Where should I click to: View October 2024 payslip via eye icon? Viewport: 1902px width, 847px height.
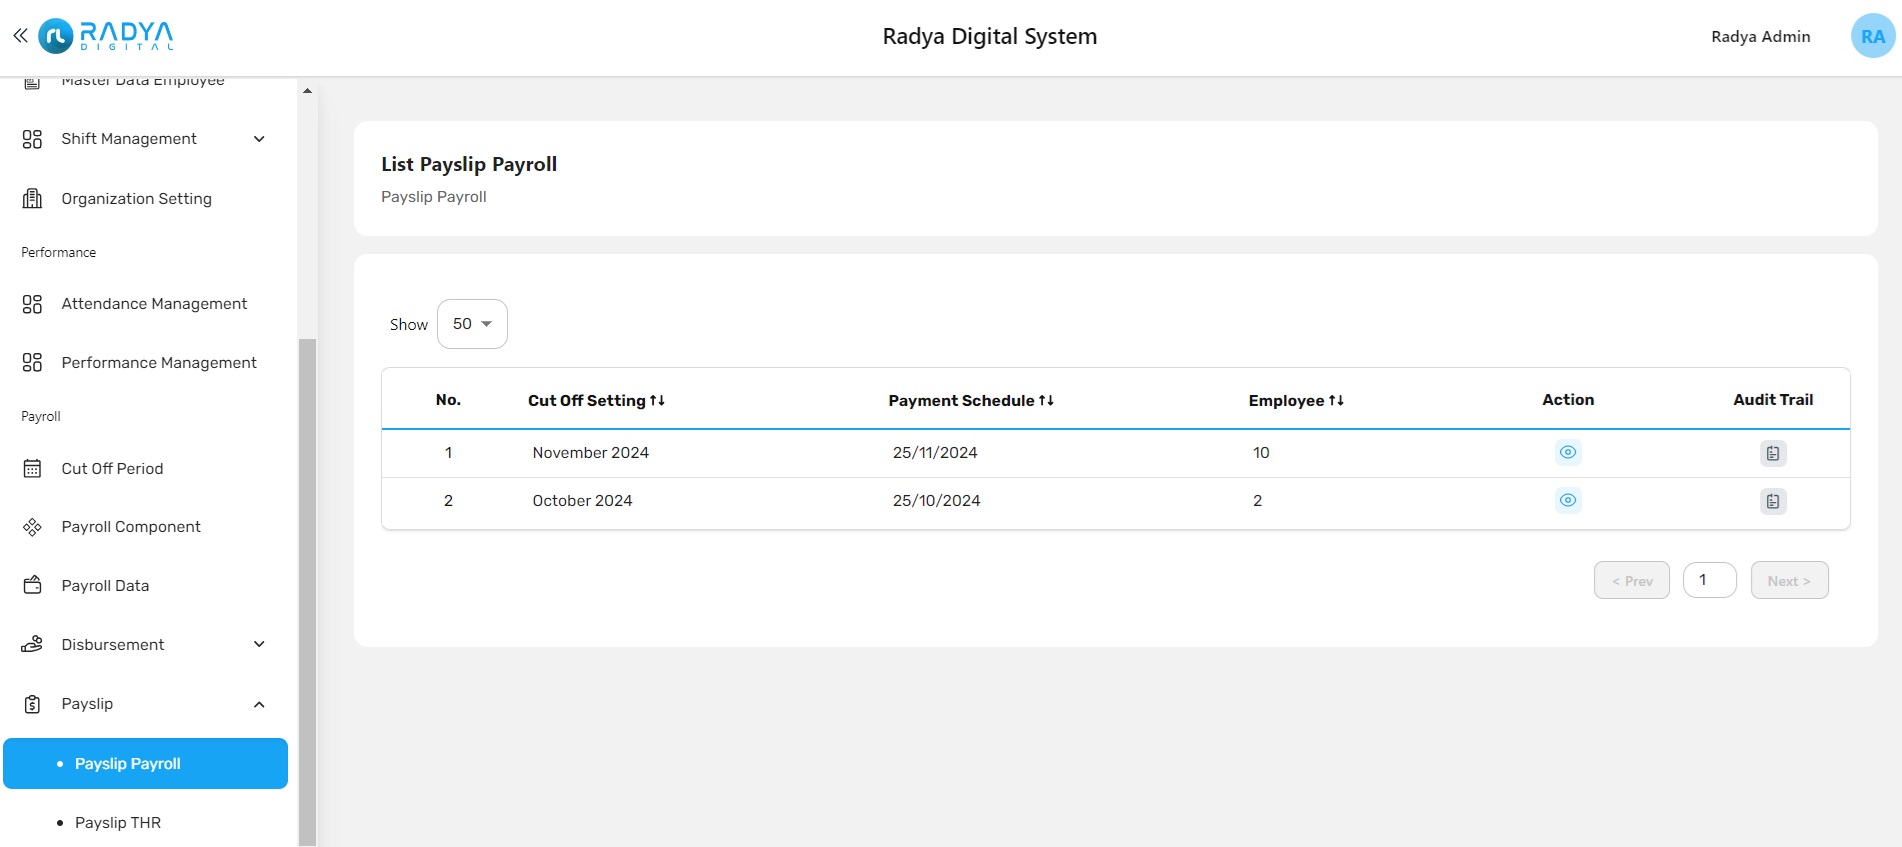[x=1567, y=500]
